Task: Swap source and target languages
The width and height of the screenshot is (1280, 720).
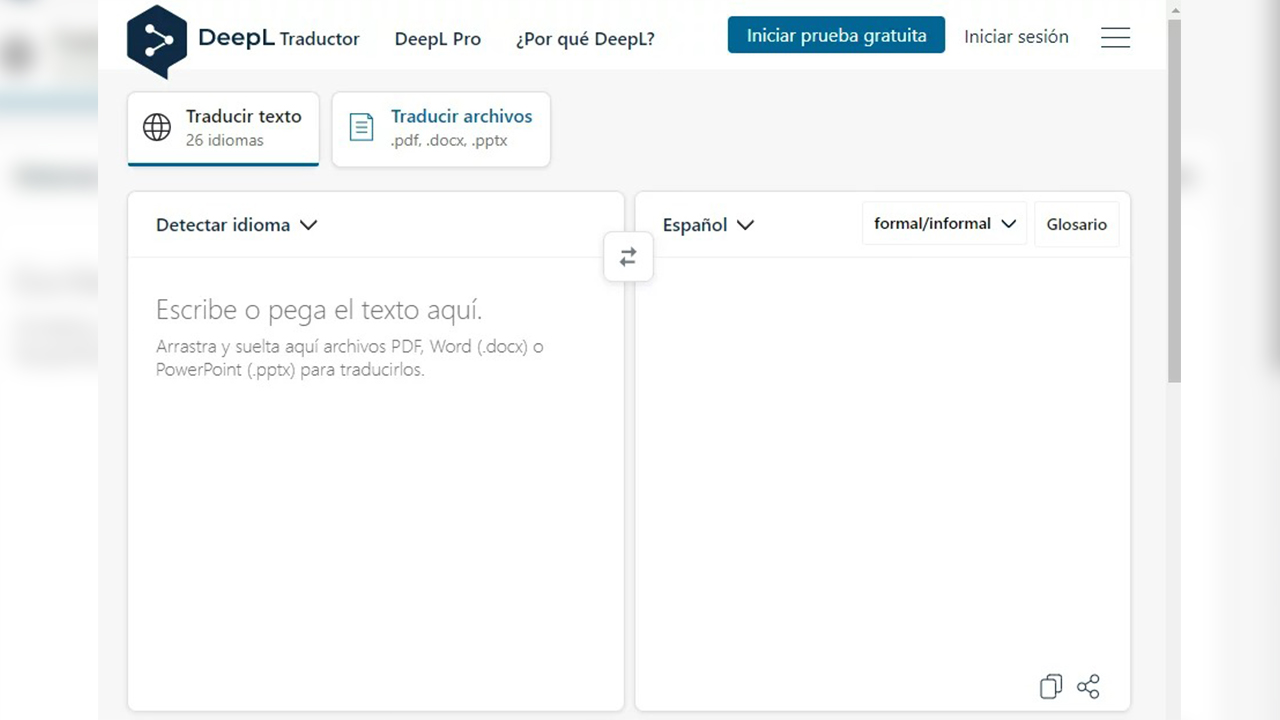Action: point(628,258)
